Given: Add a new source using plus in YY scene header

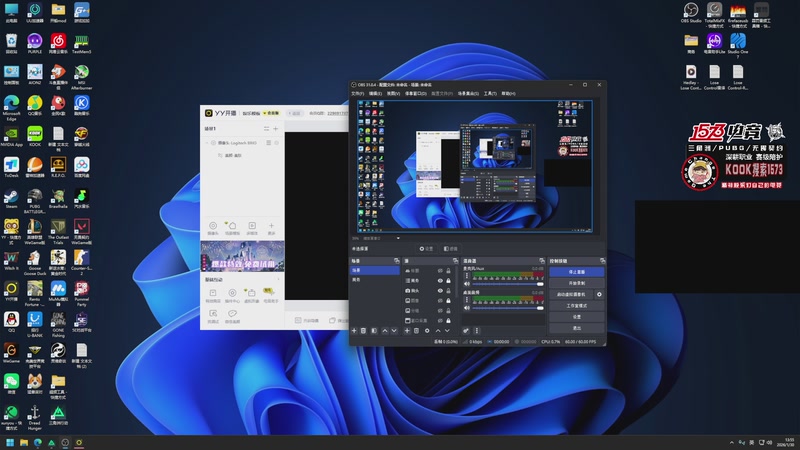Looking at the screenshot, I should click(x=276, y=129).
